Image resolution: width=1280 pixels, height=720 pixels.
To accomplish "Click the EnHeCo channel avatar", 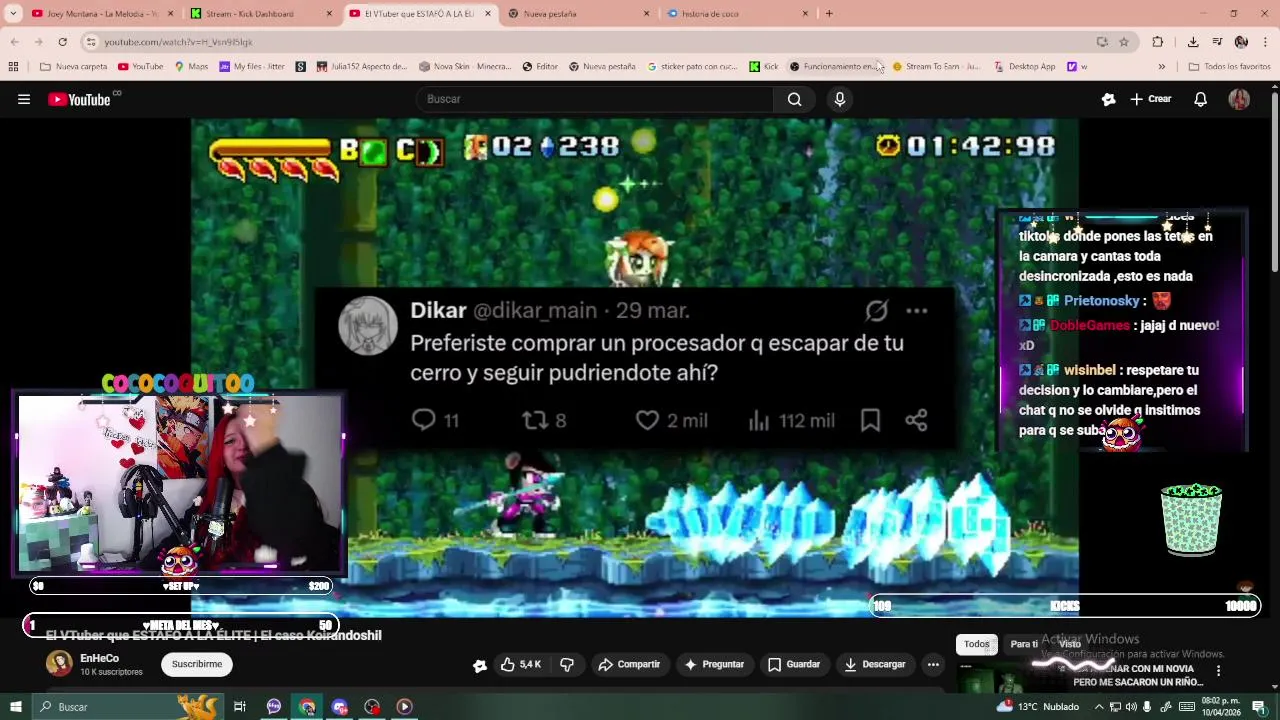I will [59, 663].
